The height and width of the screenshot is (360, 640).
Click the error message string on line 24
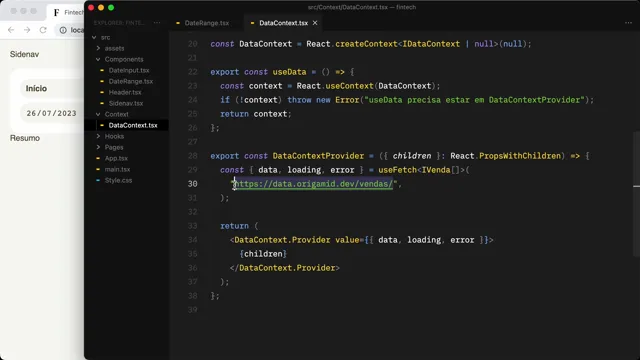pos(474,100)
